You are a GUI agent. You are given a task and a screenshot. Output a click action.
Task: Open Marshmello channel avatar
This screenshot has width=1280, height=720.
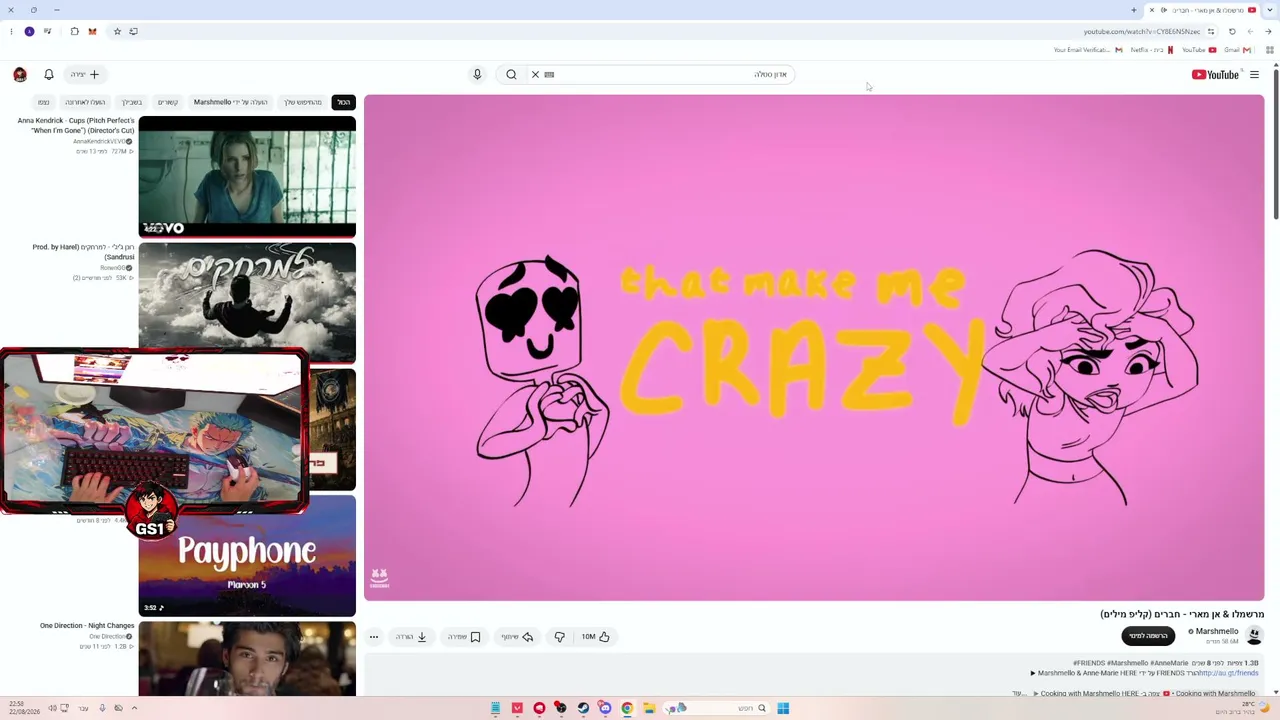[x=1254, y=636]
